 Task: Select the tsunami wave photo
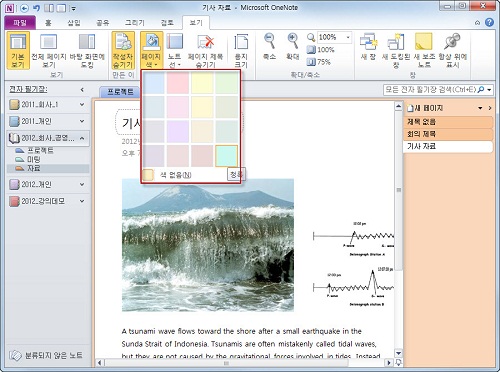click(x=208, y=245)
